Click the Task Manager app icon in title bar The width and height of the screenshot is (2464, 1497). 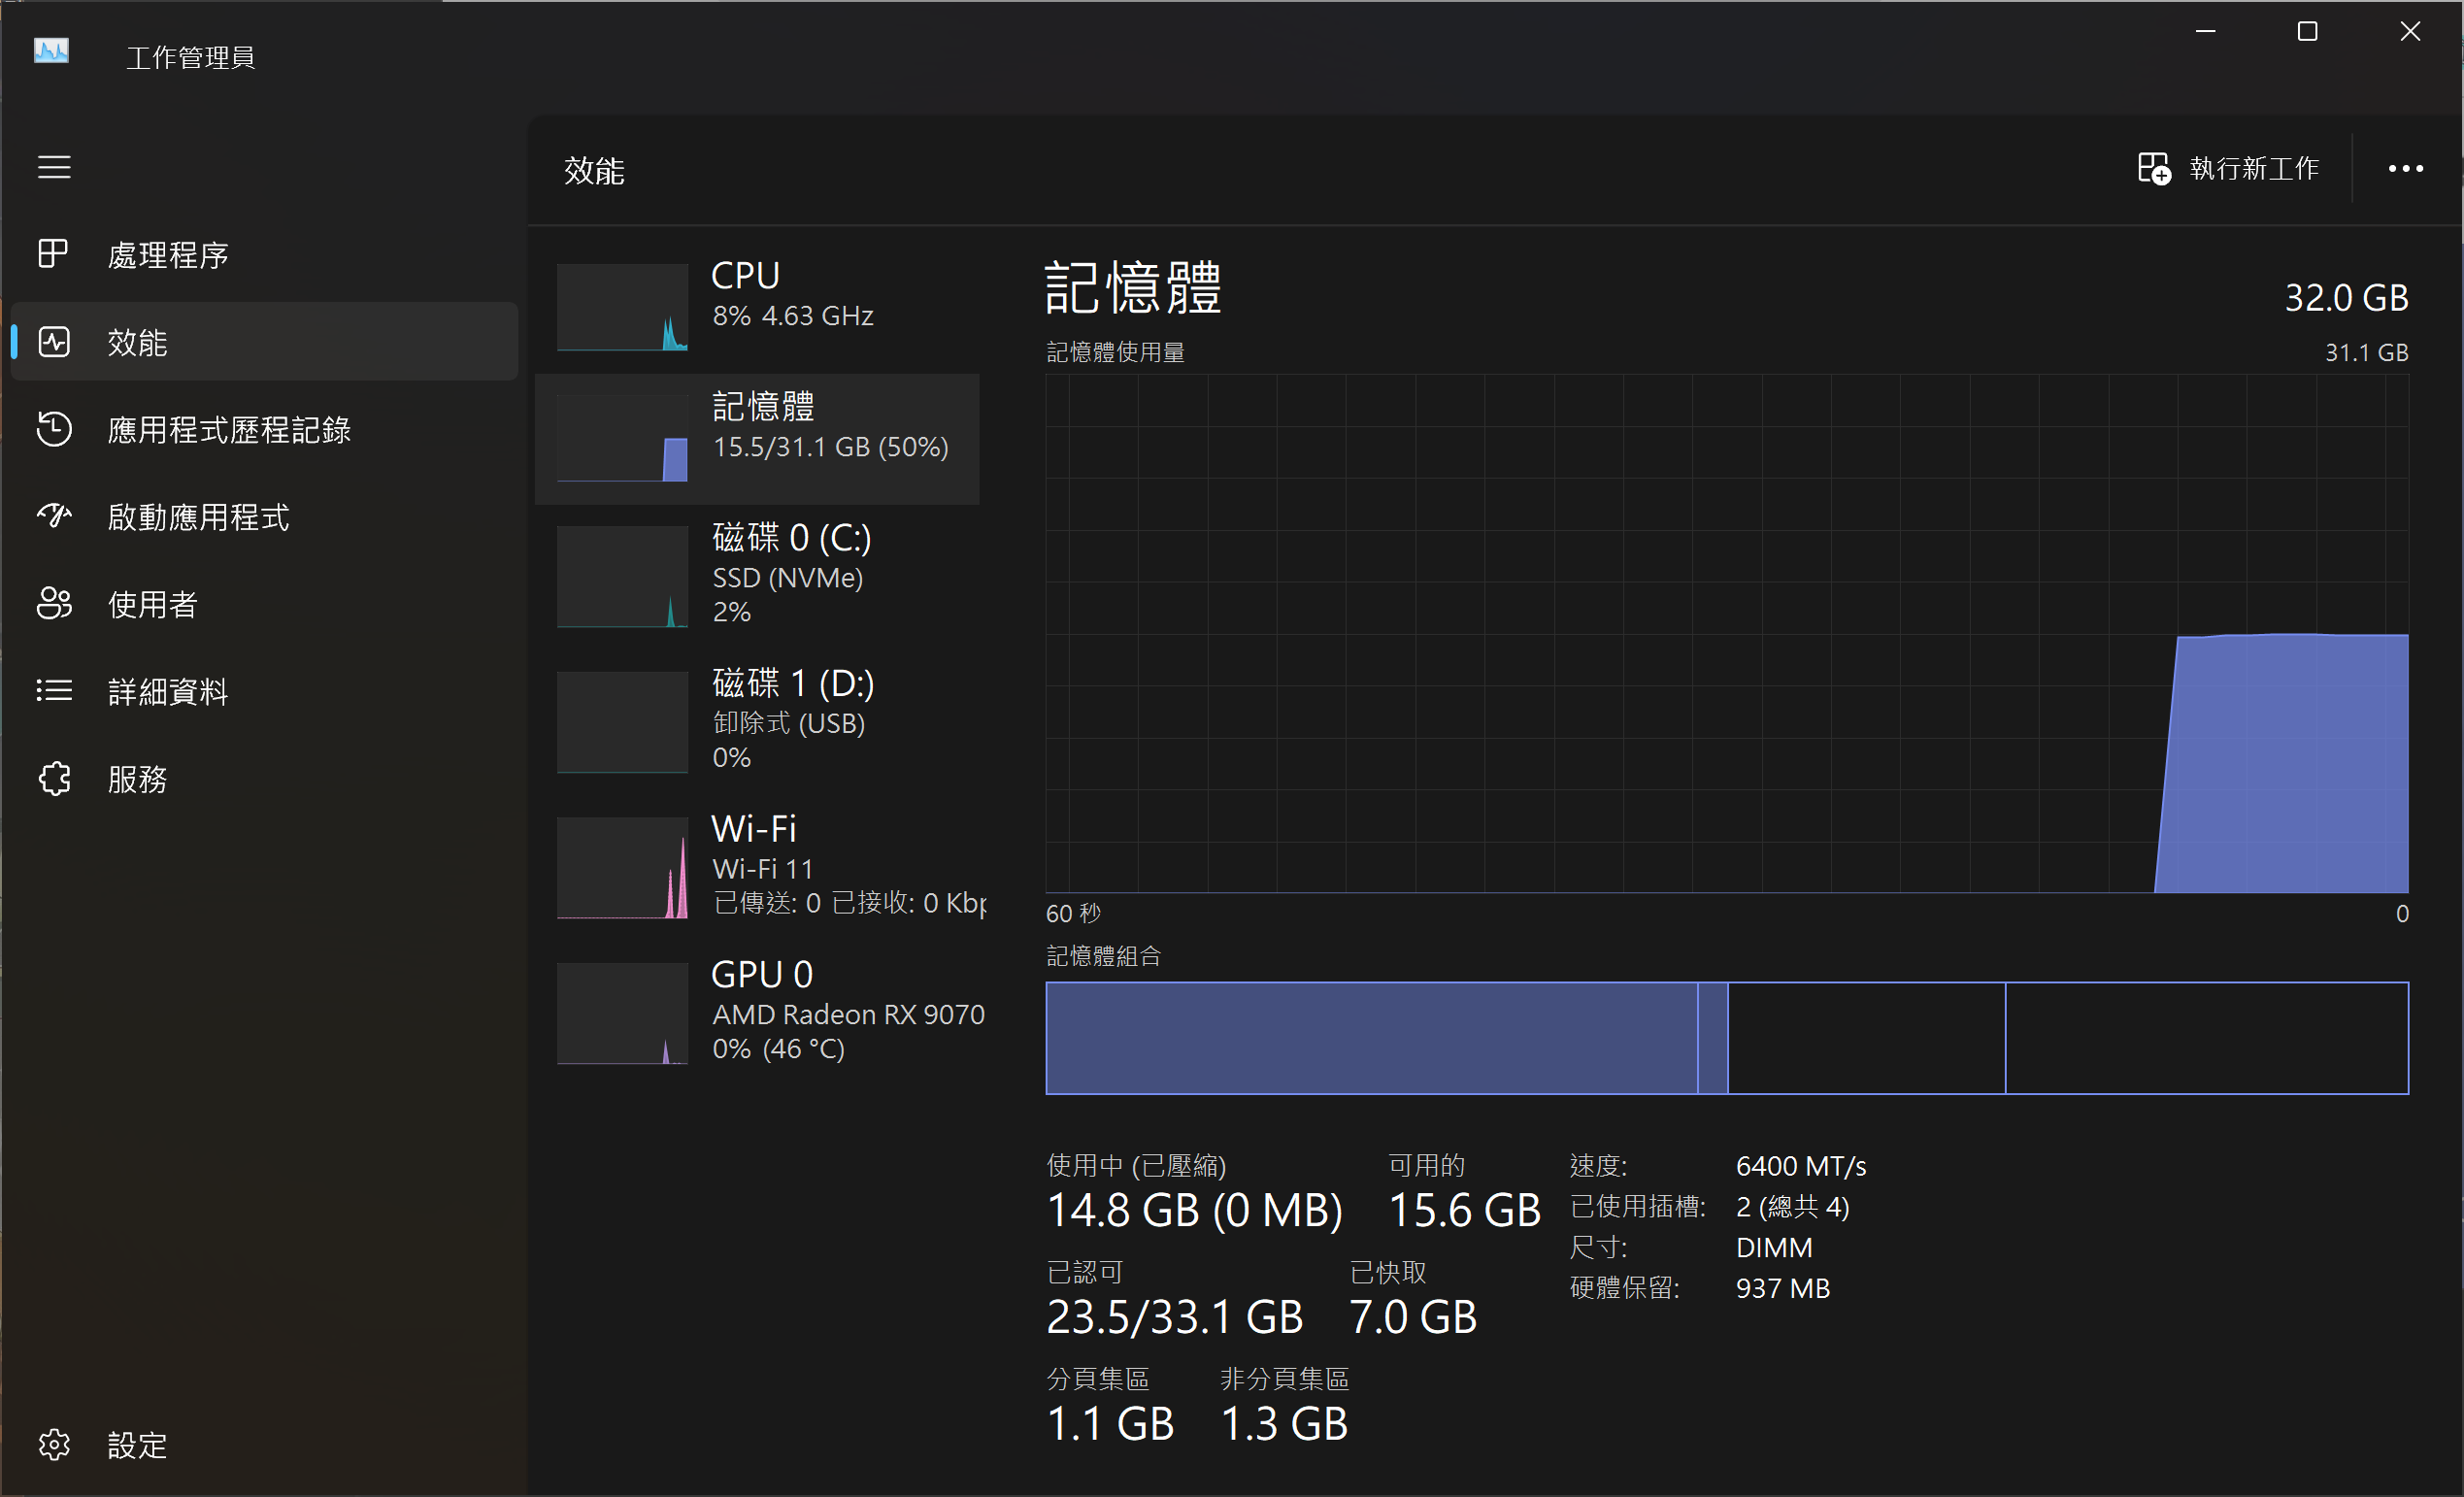(x=51, y=51)
